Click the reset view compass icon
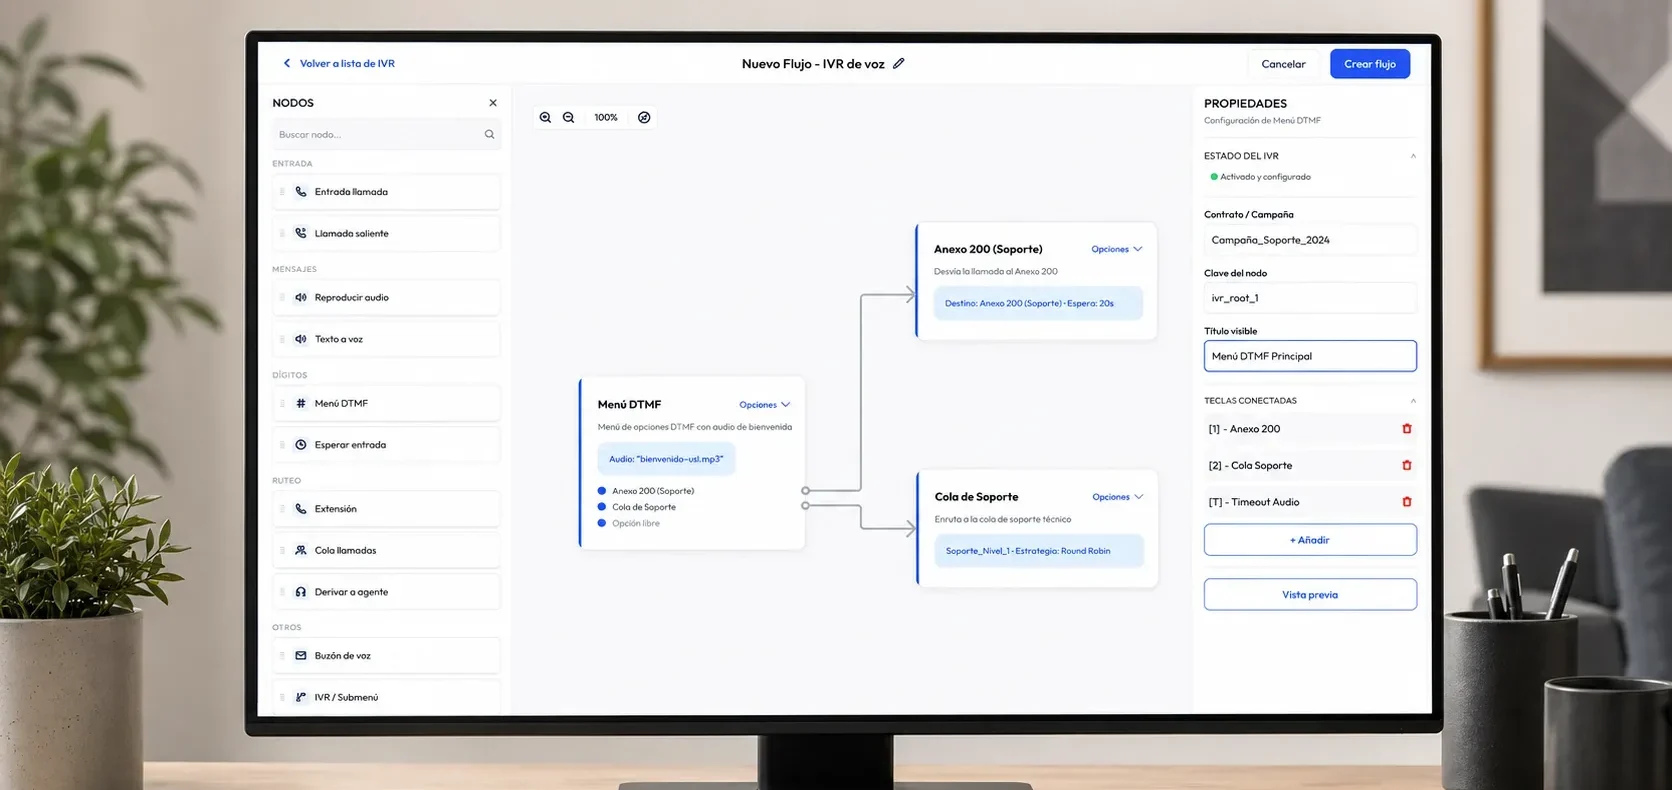 (644, 117)
